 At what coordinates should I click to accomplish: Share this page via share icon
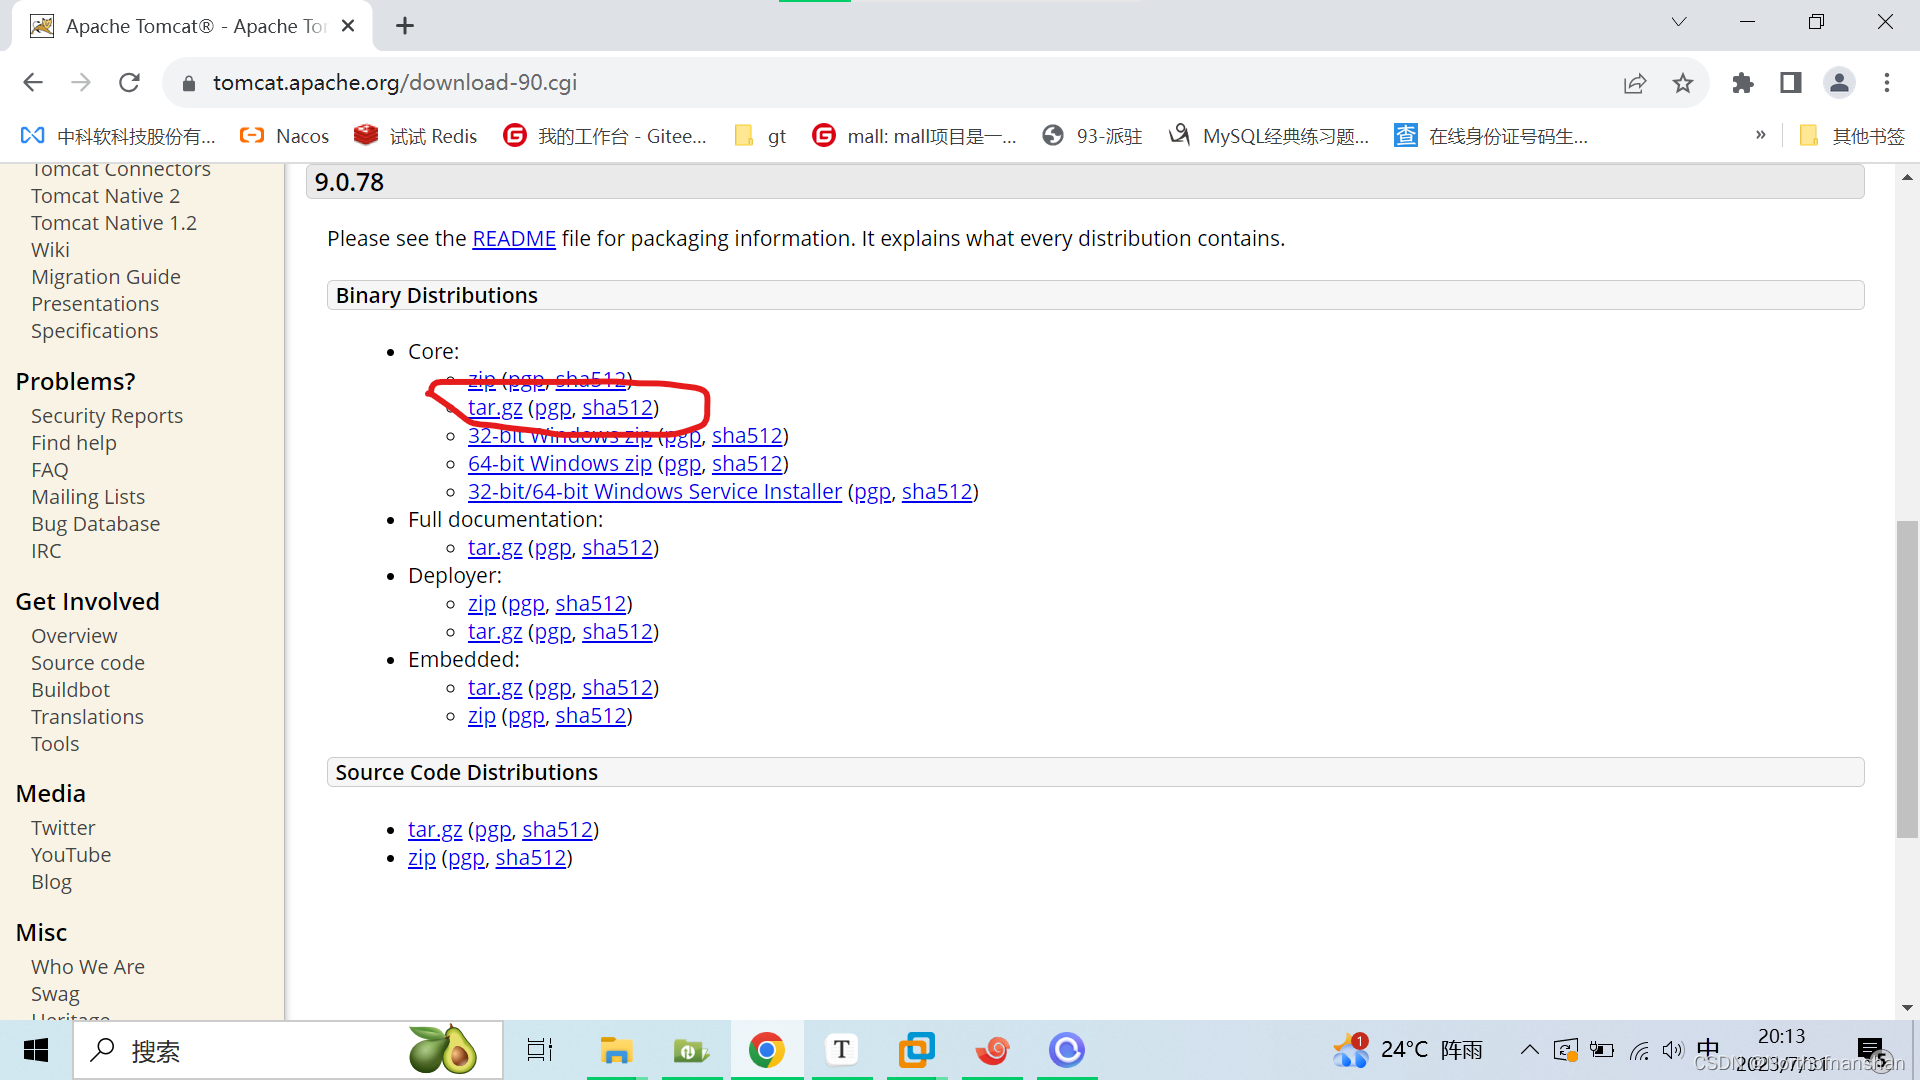[x=1635, y=83]
